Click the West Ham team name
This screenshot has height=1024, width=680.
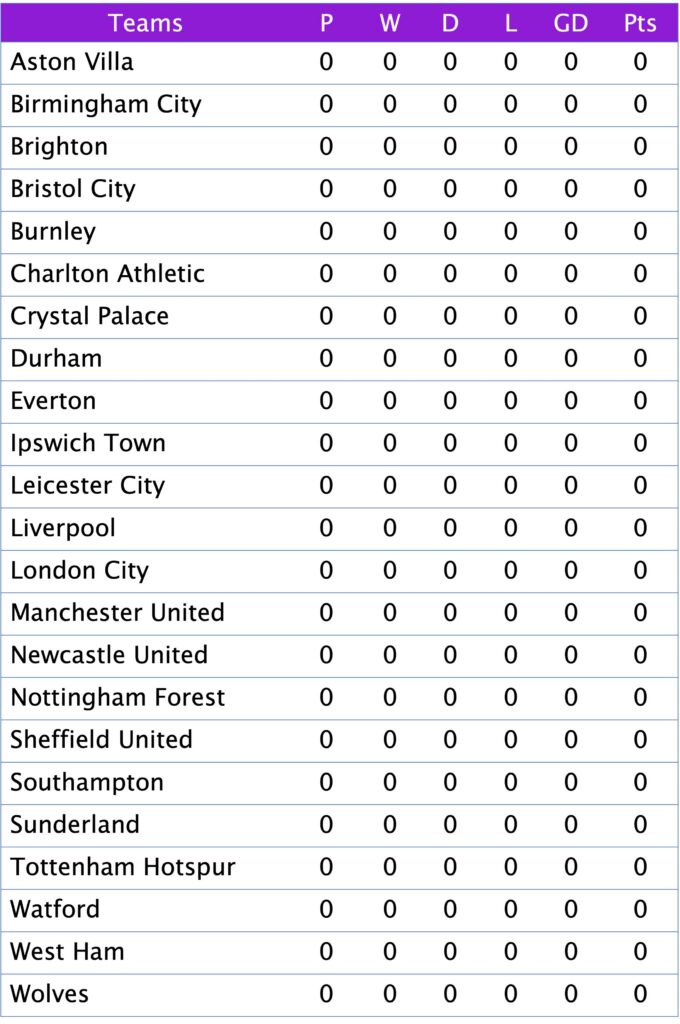(67, 952)
